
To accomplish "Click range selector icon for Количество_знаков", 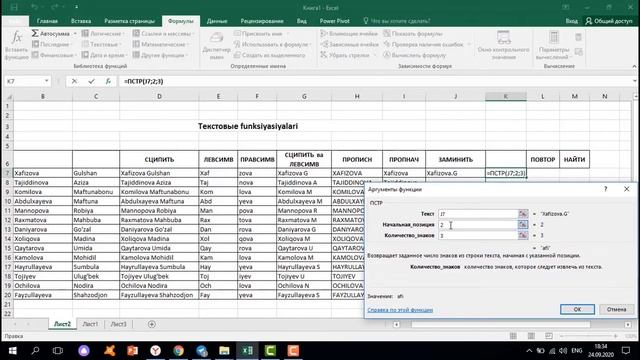I will (523, 236).
